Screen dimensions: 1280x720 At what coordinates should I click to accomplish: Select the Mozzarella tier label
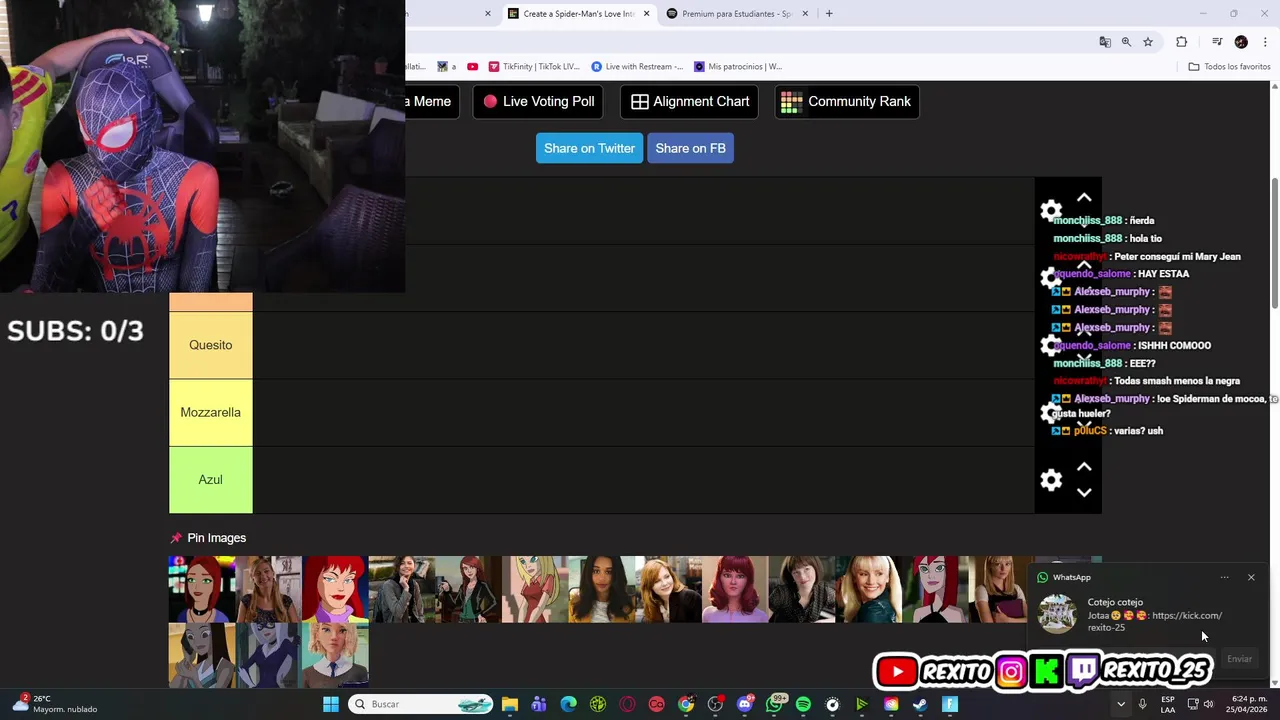click(210, 412)
